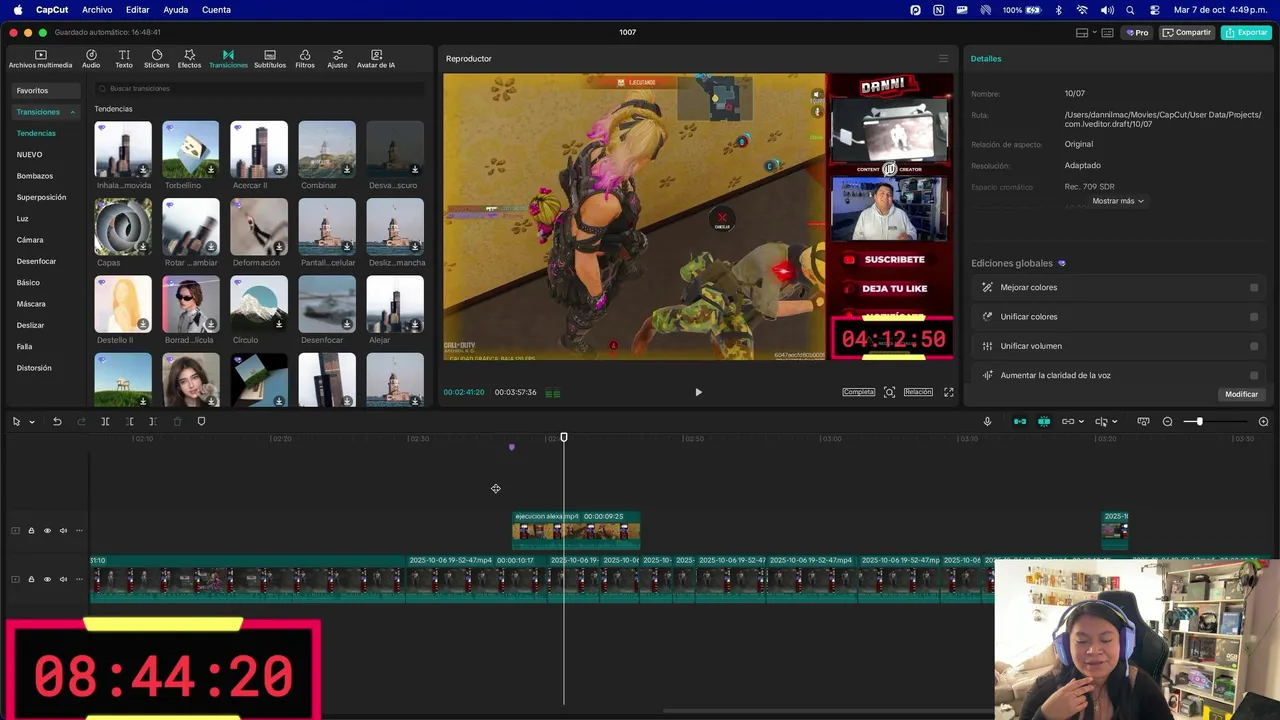Open the Completa quality dropdown

(859, 392)
